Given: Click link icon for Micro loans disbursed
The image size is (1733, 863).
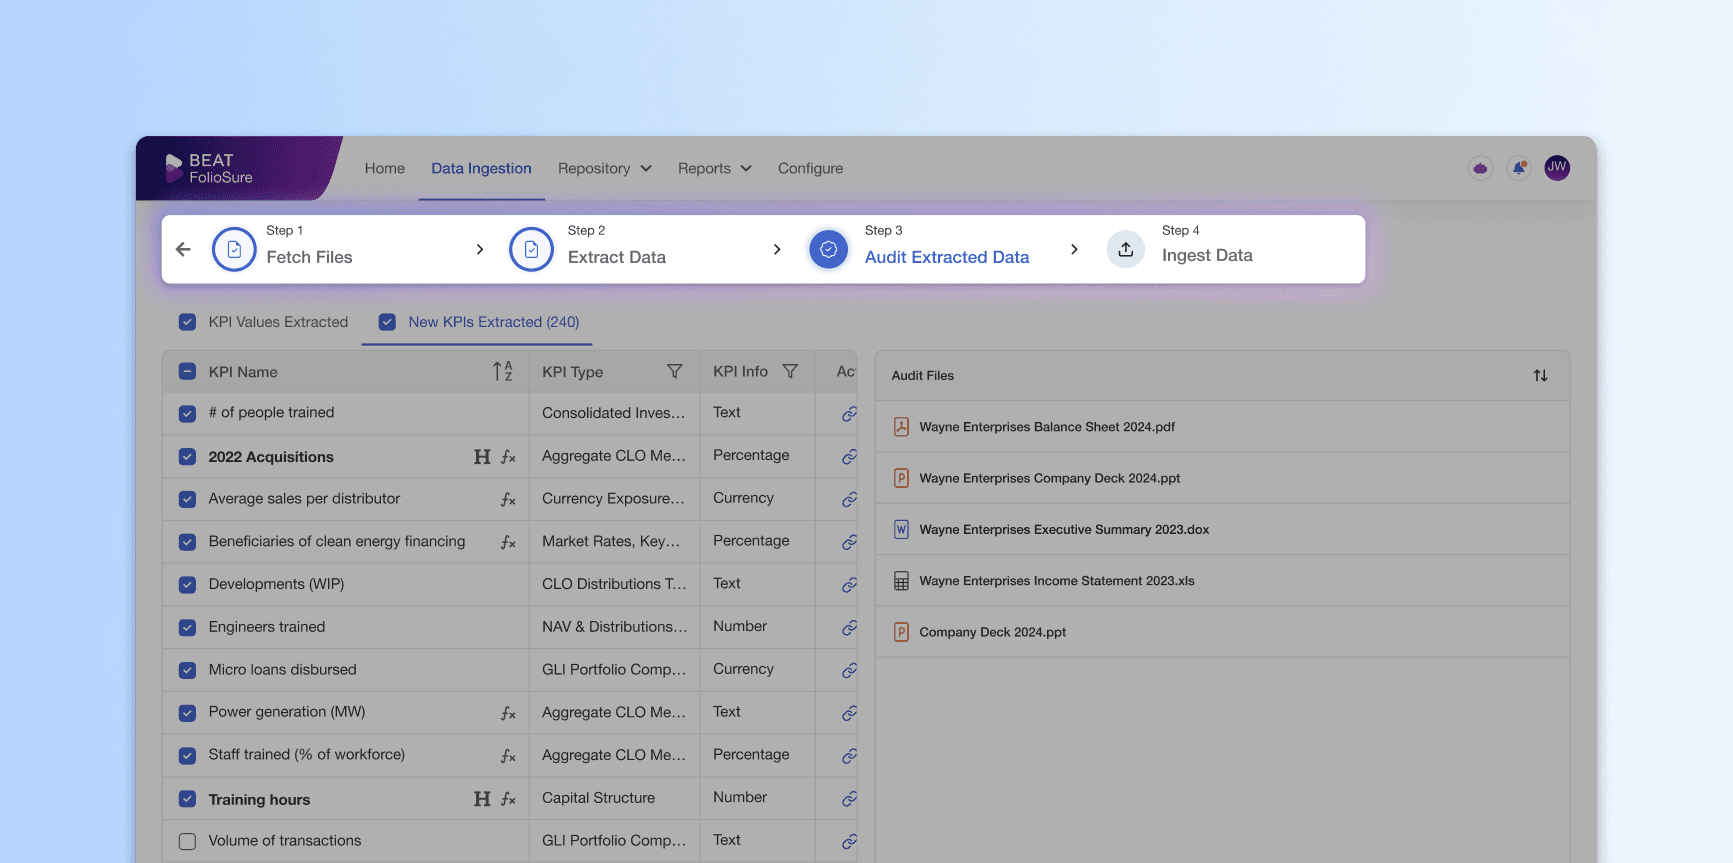Looking at the screenshot, I should click(849, 670).
